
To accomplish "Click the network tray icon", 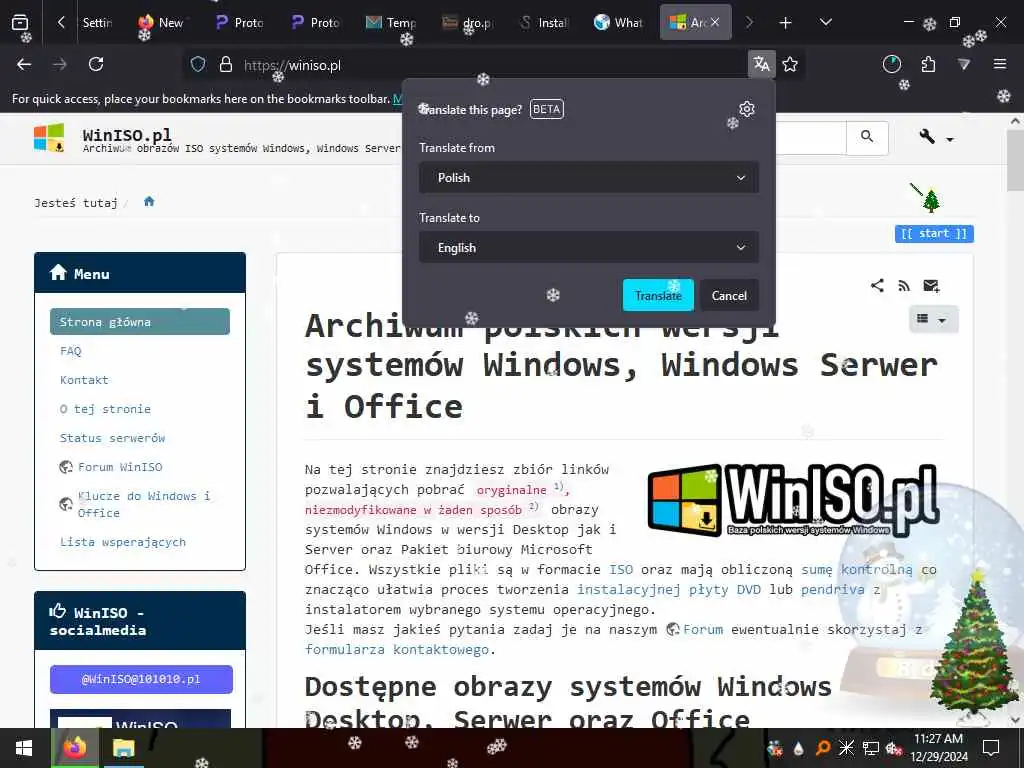I will point(871,748).
